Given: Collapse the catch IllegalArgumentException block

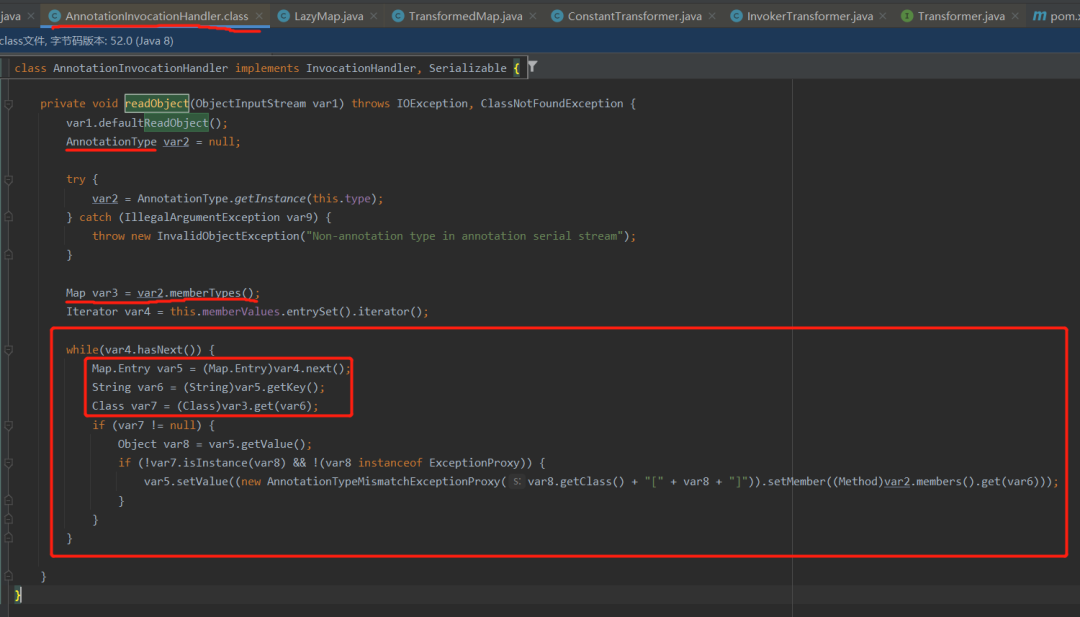Looking at the screenshot, I should (9, 217).
